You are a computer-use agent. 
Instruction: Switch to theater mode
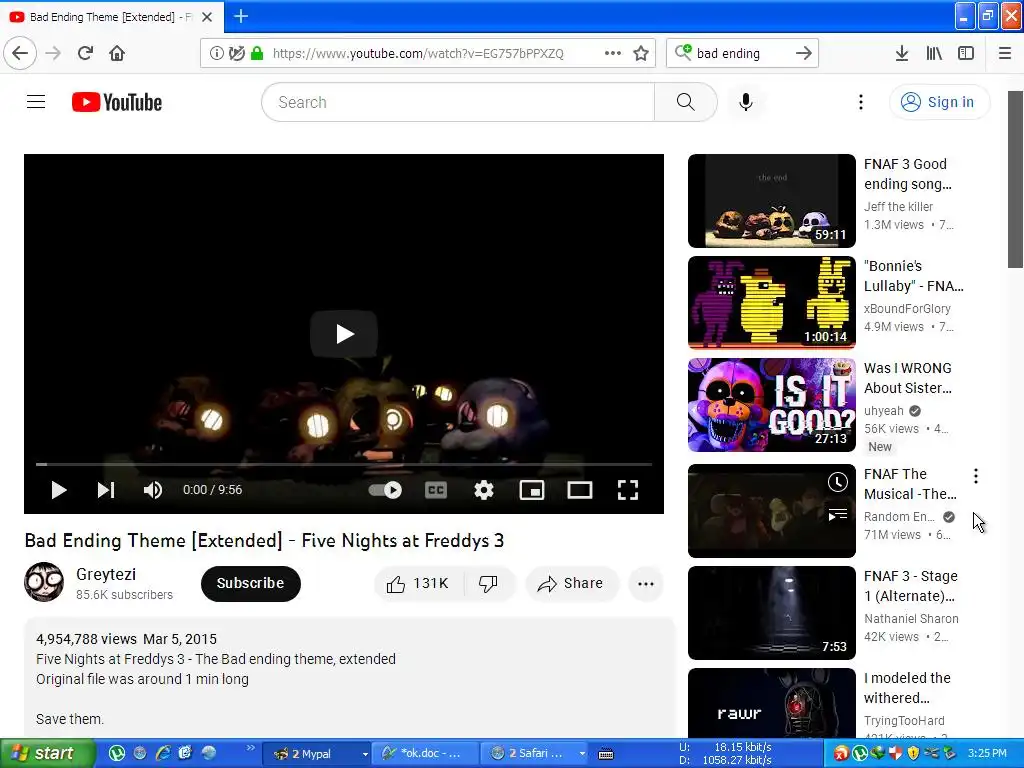(580, 490)
